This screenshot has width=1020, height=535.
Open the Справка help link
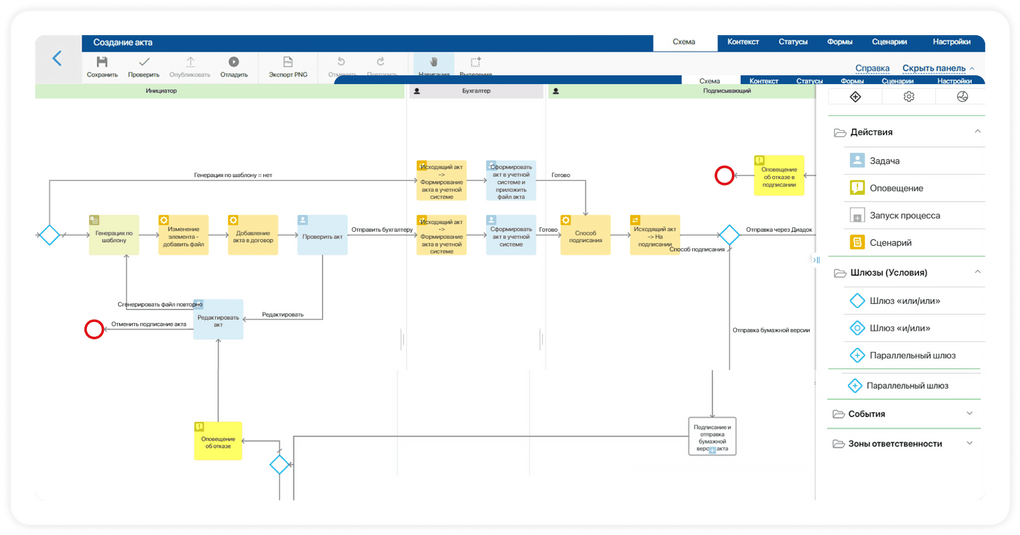[x=872, y=68]
